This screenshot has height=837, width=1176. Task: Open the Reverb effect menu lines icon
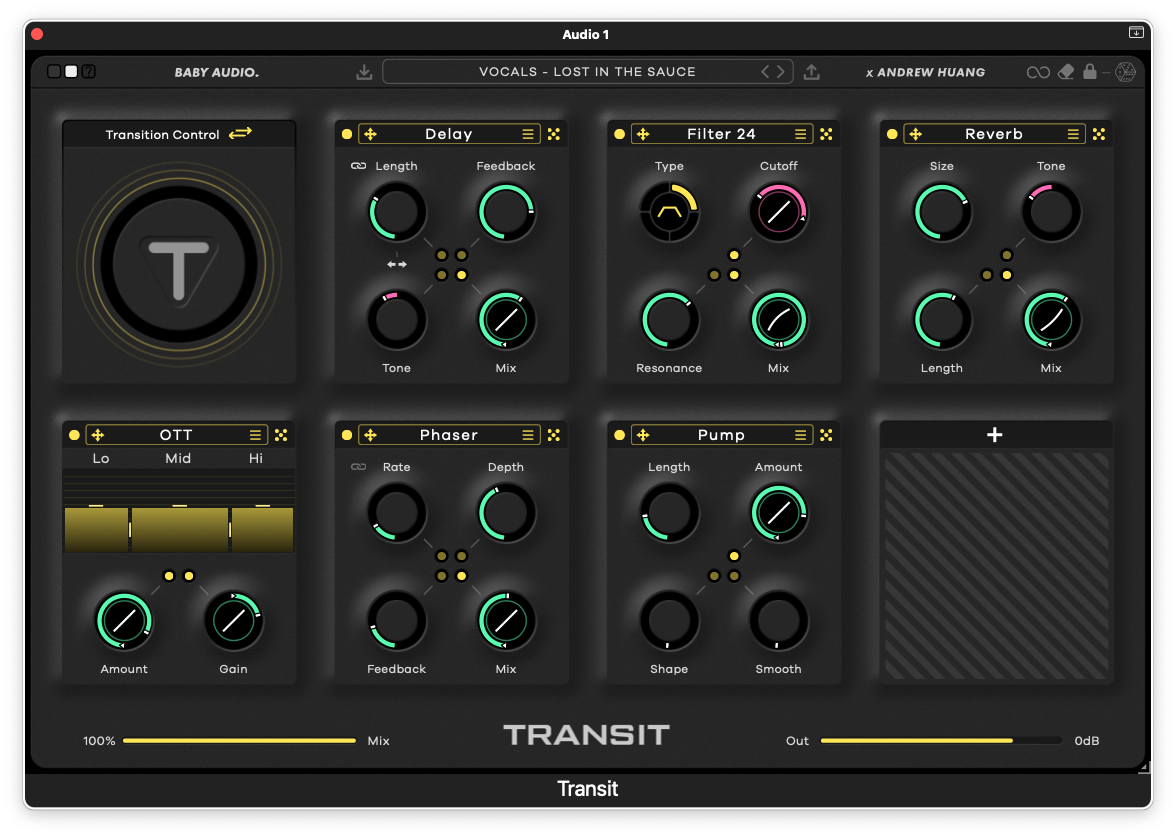coord(1073,134)
